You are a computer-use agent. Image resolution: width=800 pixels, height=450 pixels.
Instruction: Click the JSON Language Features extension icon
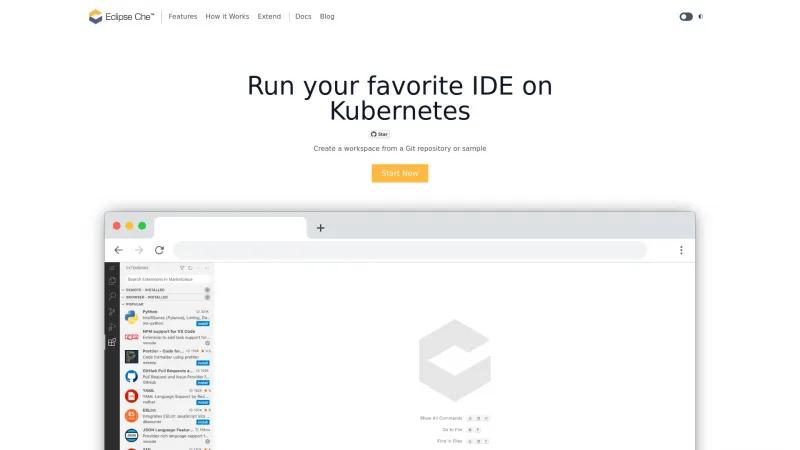click(131, 436)
